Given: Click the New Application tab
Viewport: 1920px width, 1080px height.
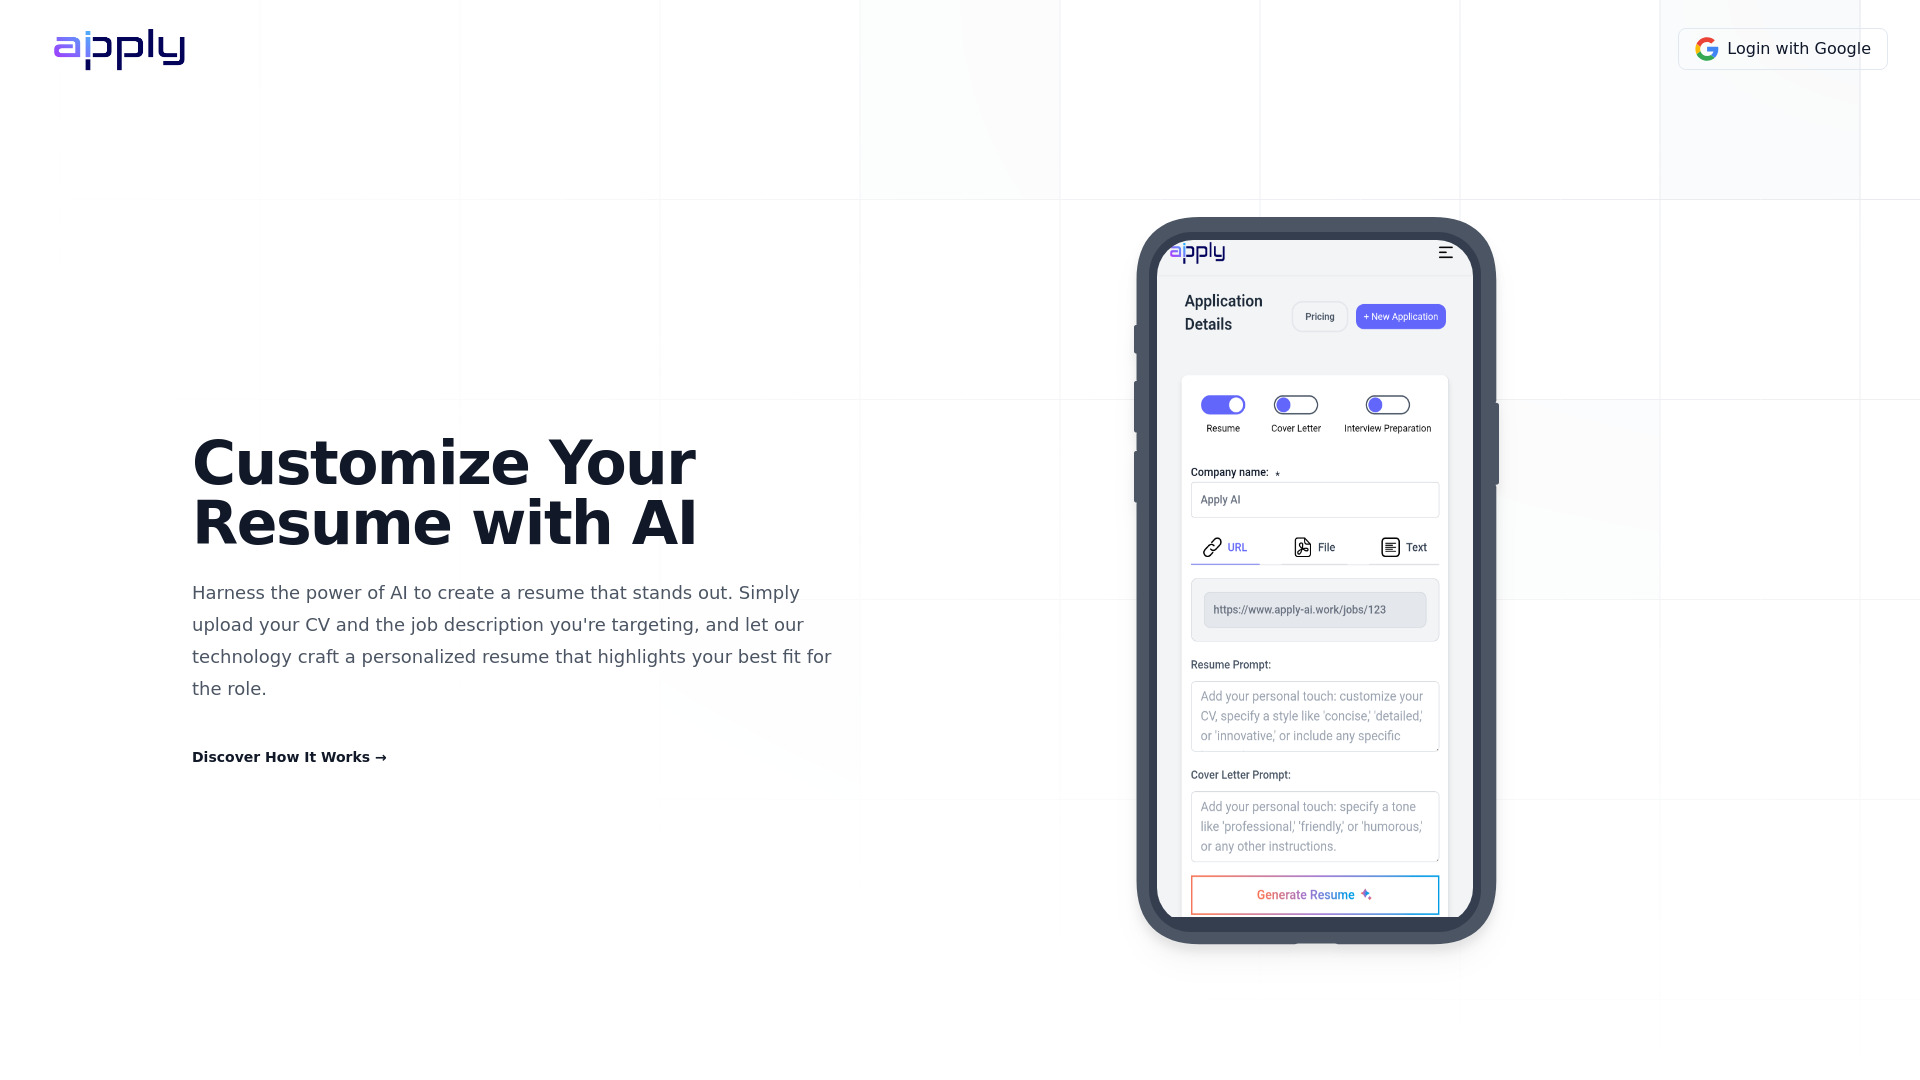Looking at the screenshot, I should coord(1400,316).
